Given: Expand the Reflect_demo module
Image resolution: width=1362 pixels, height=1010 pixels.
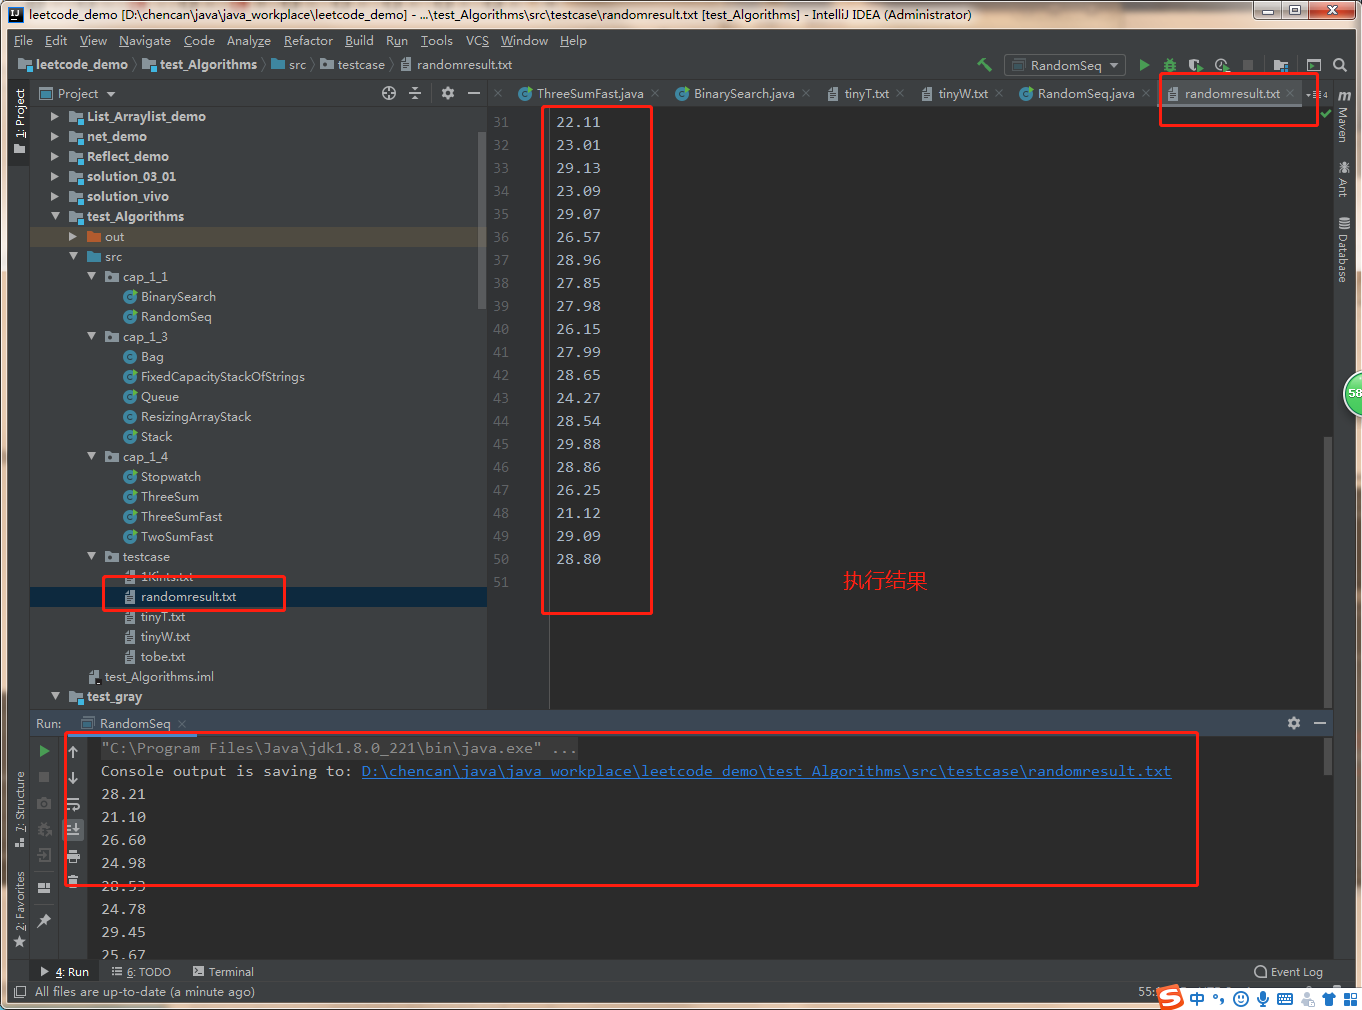Looking at the screenshot, I should tap(55, 156).
